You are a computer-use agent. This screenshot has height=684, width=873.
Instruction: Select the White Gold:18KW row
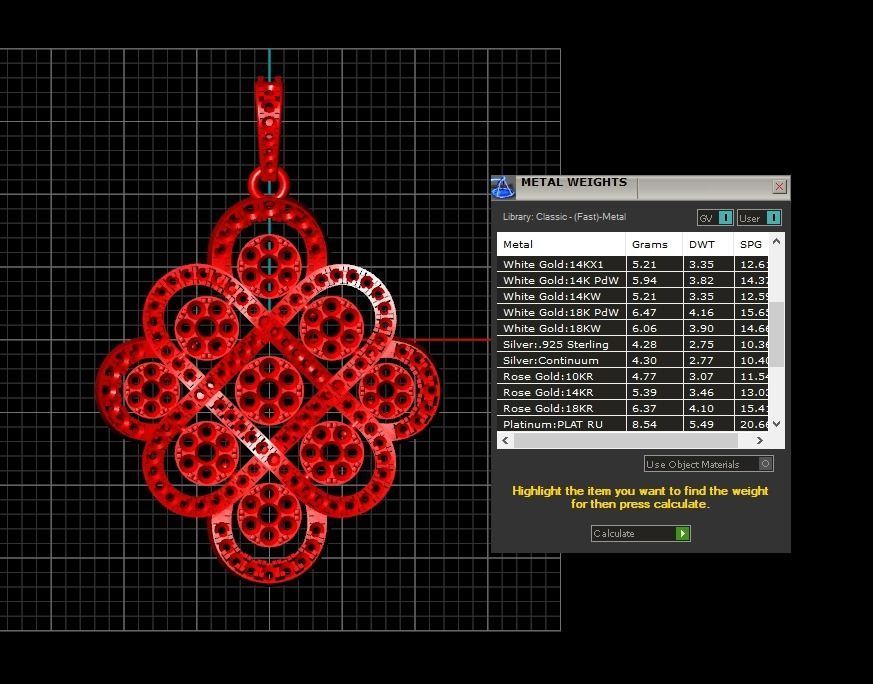click(633, 328)
